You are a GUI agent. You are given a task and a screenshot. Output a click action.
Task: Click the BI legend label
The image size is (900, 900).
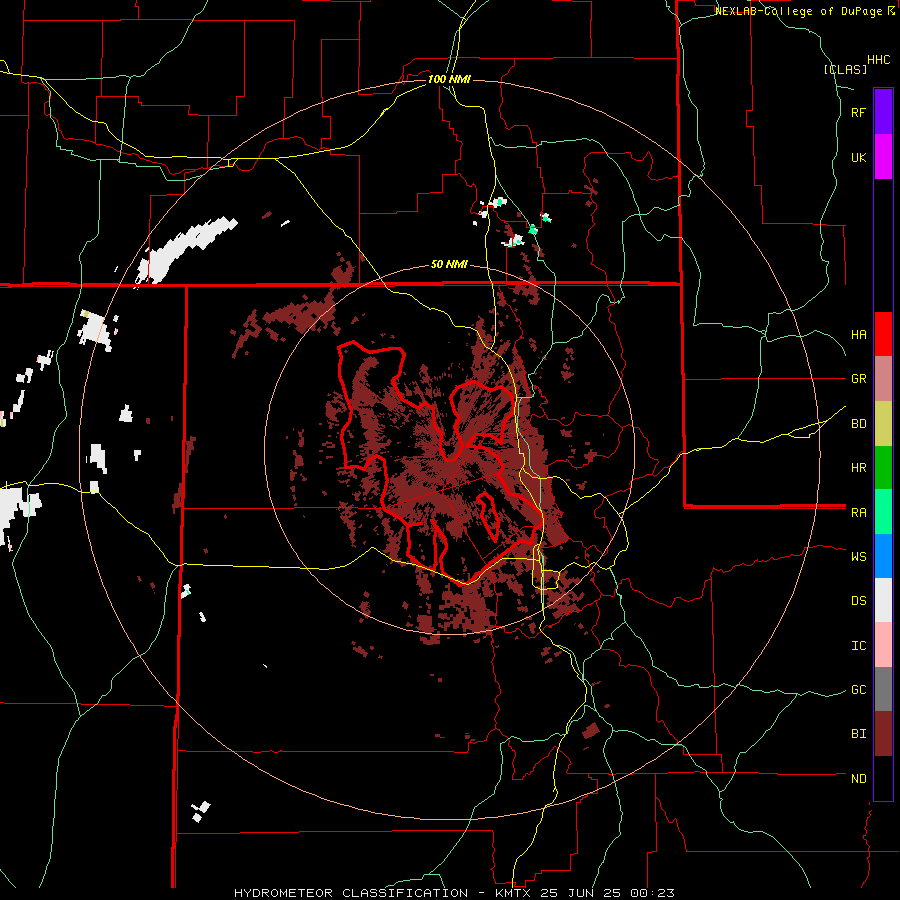859,734
